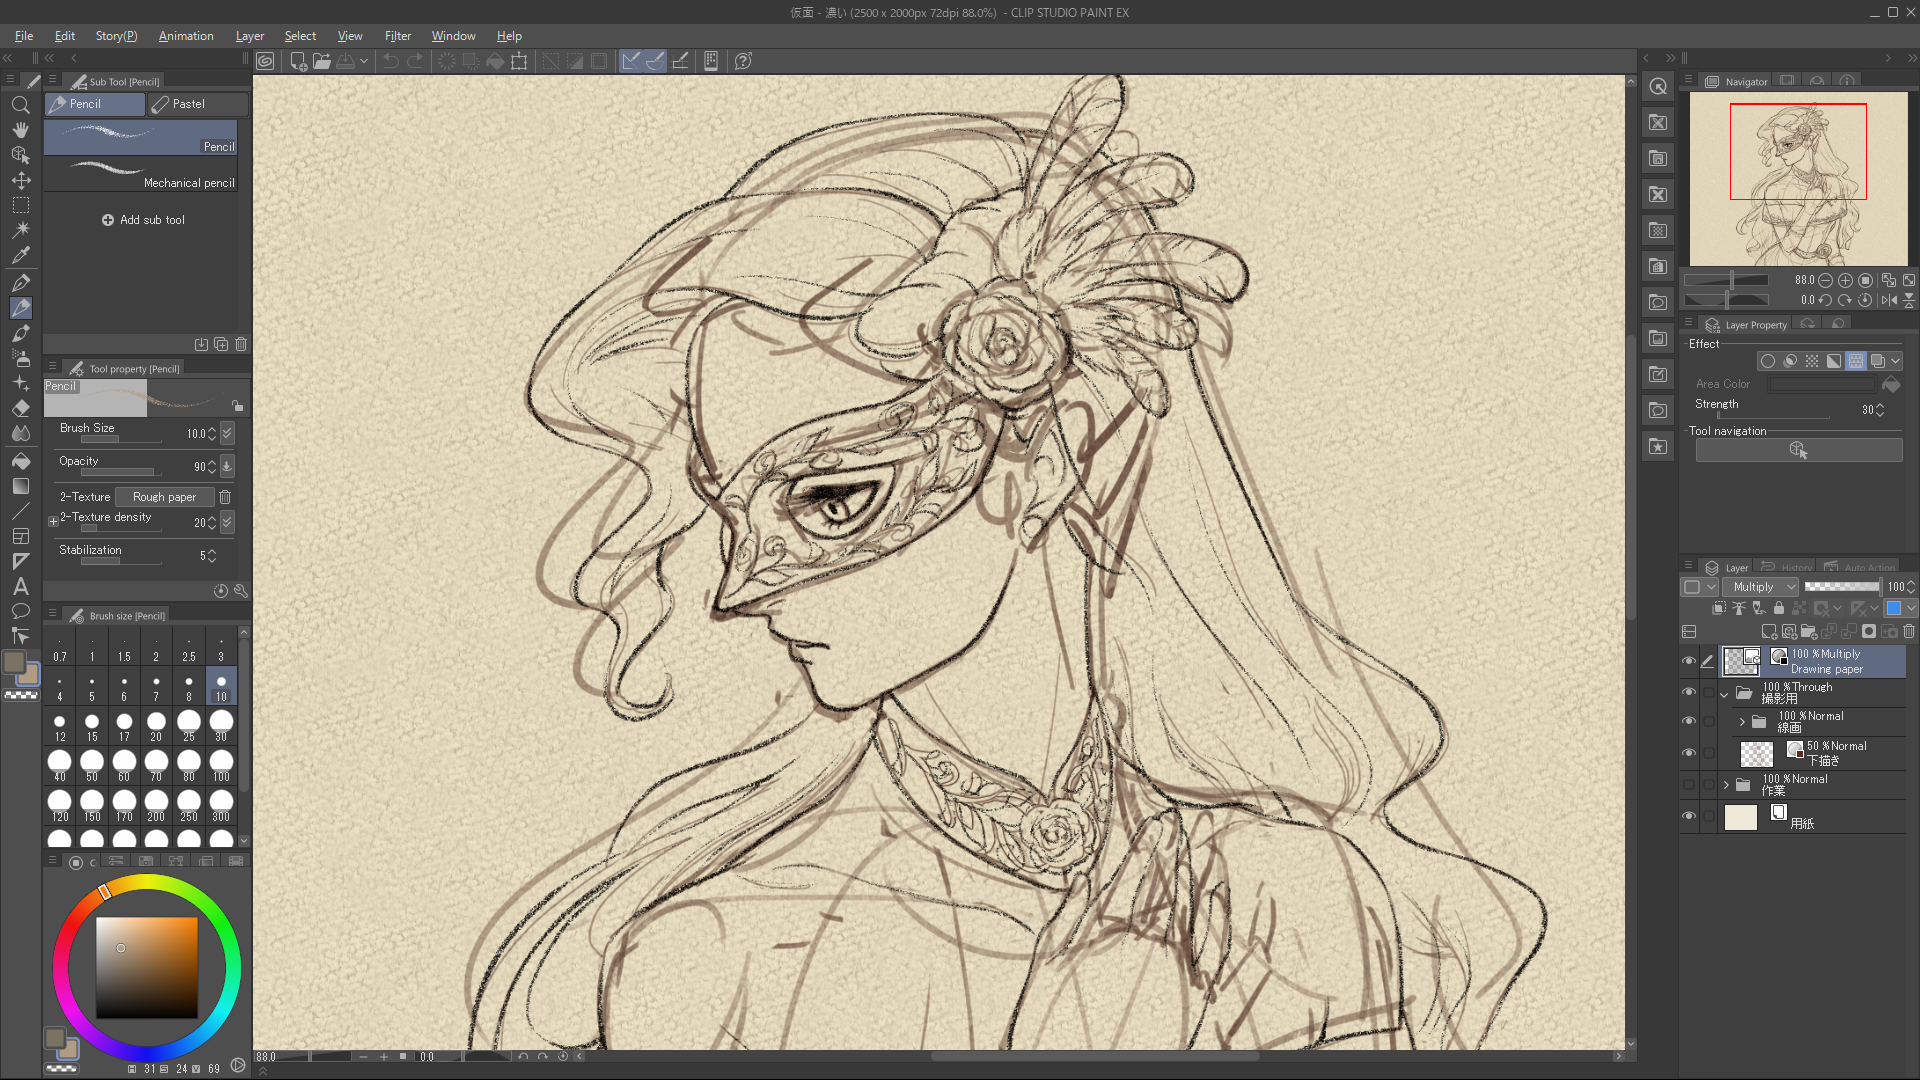Select the Fill bucket tool
The image size is (1920, 1080).
[x=20, y=461]
